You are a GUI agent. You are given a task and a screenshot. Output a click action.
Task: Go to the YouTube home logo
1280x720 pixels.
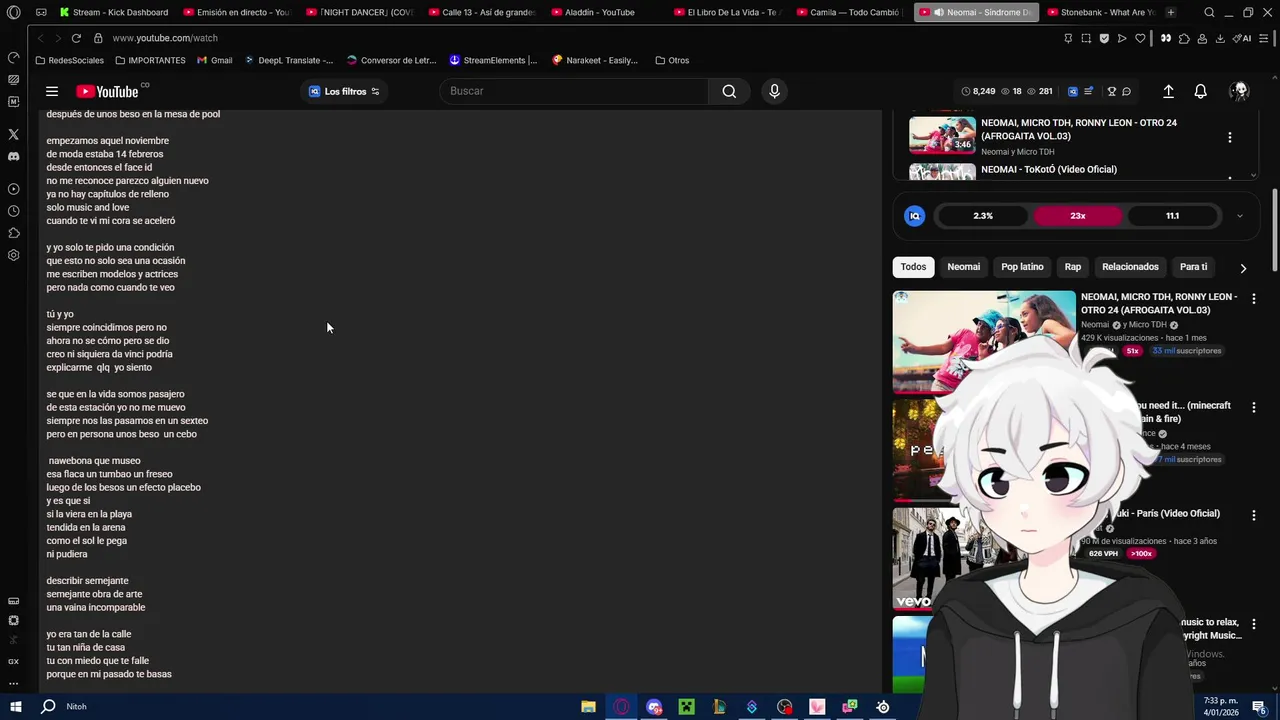click(x=107, y=91)
